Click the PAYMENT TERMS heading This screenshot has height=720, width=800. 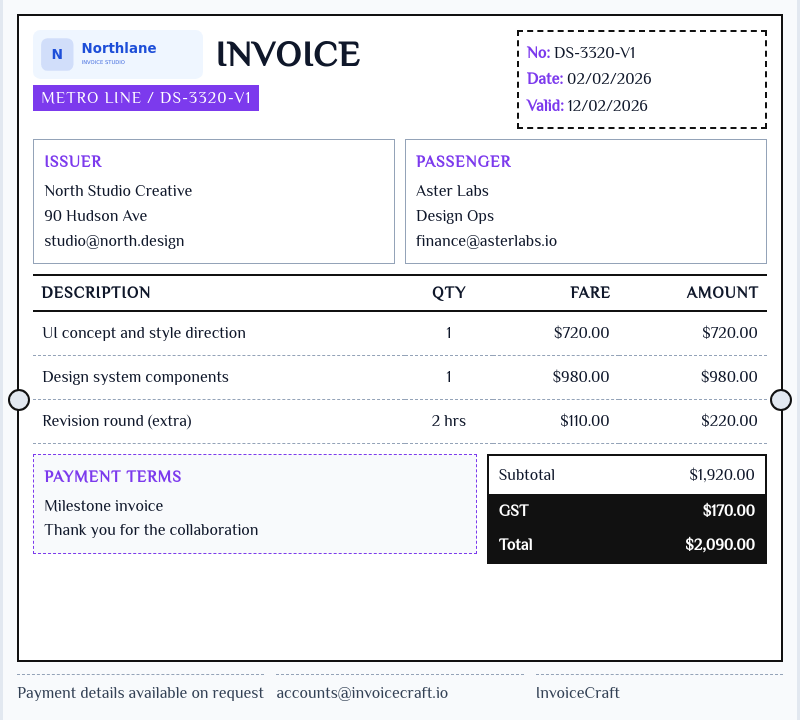tap(113, 477)
